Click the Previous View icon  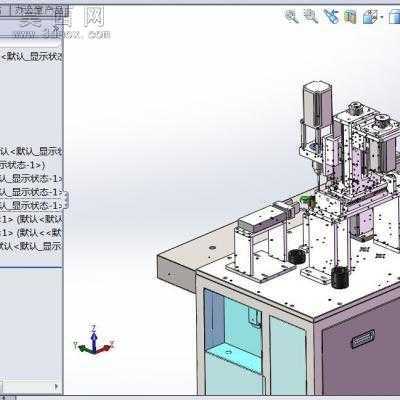tap(331, 16)
